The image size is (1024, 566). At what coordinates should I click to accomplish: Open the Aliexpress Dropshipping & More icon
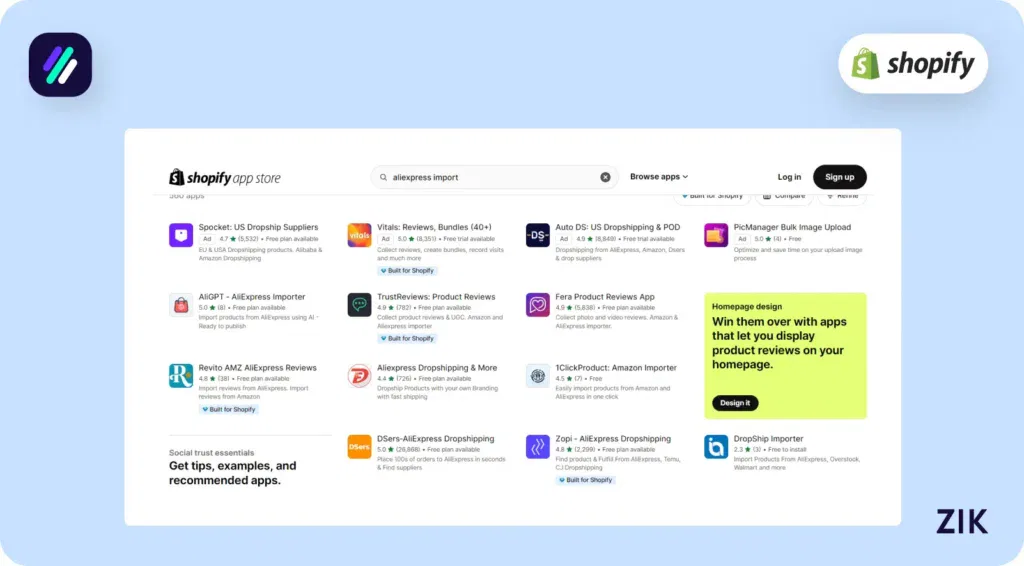click(x=359, y=376)
